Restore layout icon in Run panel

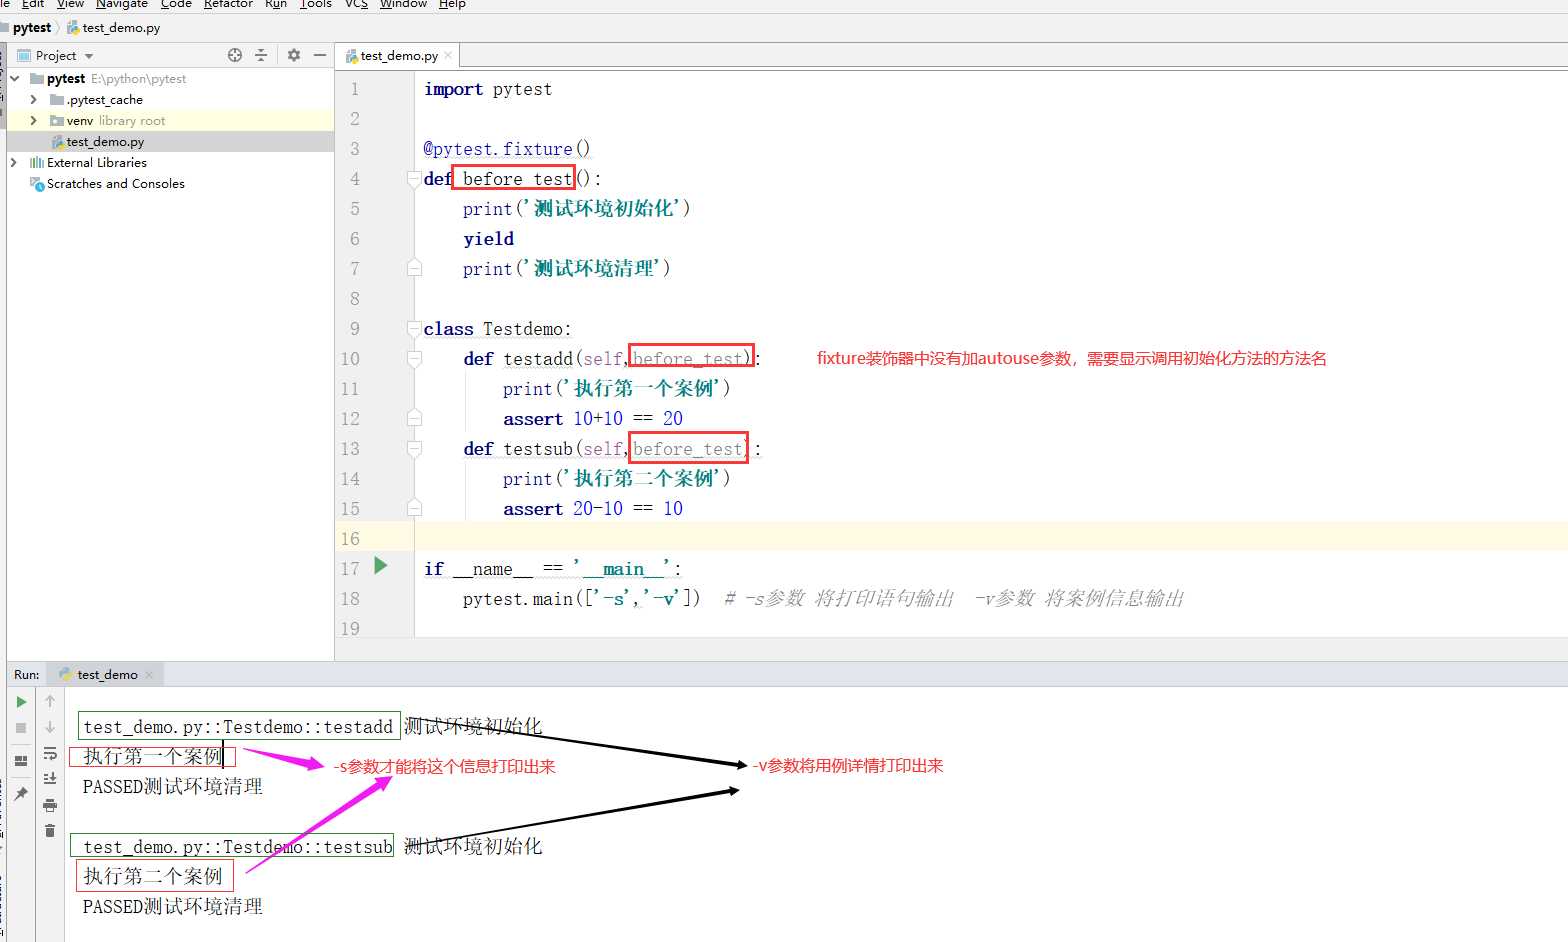tap(21, 761)
